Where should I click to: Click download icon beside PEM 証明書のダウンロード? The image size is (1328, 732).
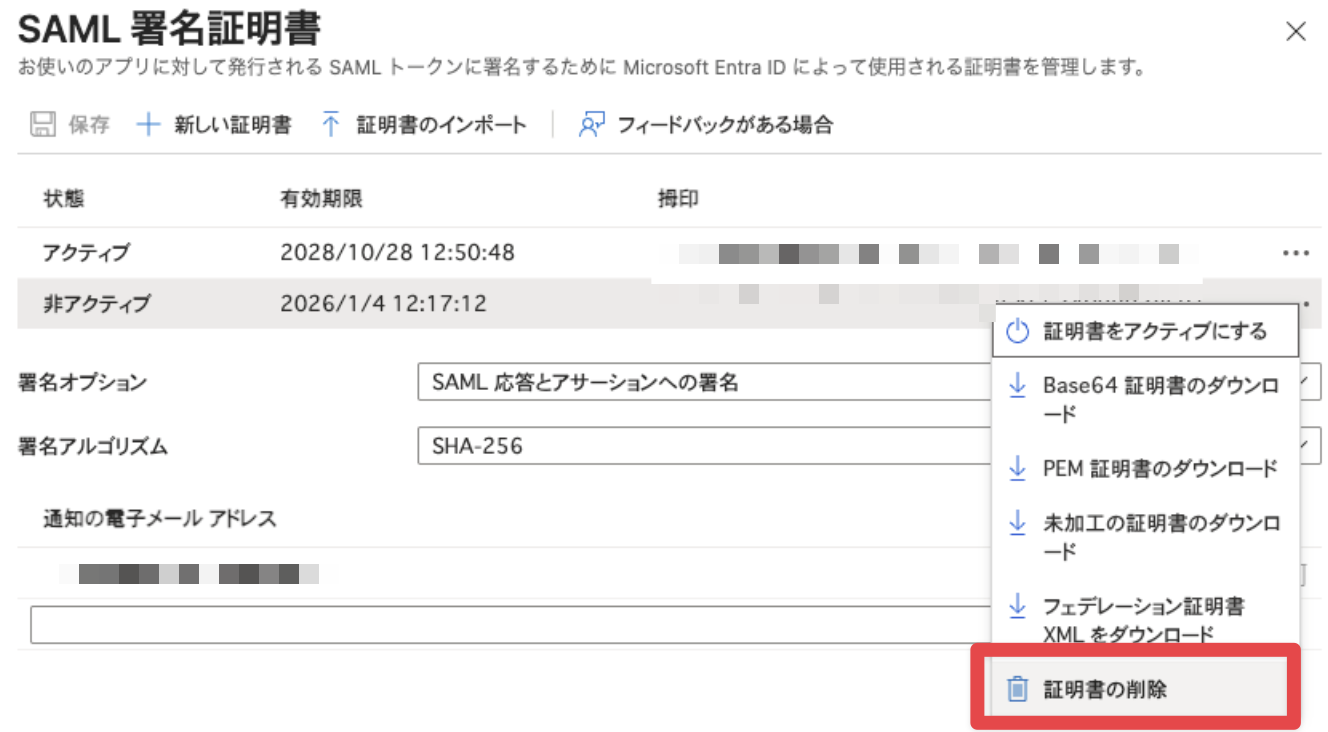[x=1017, y=468]
